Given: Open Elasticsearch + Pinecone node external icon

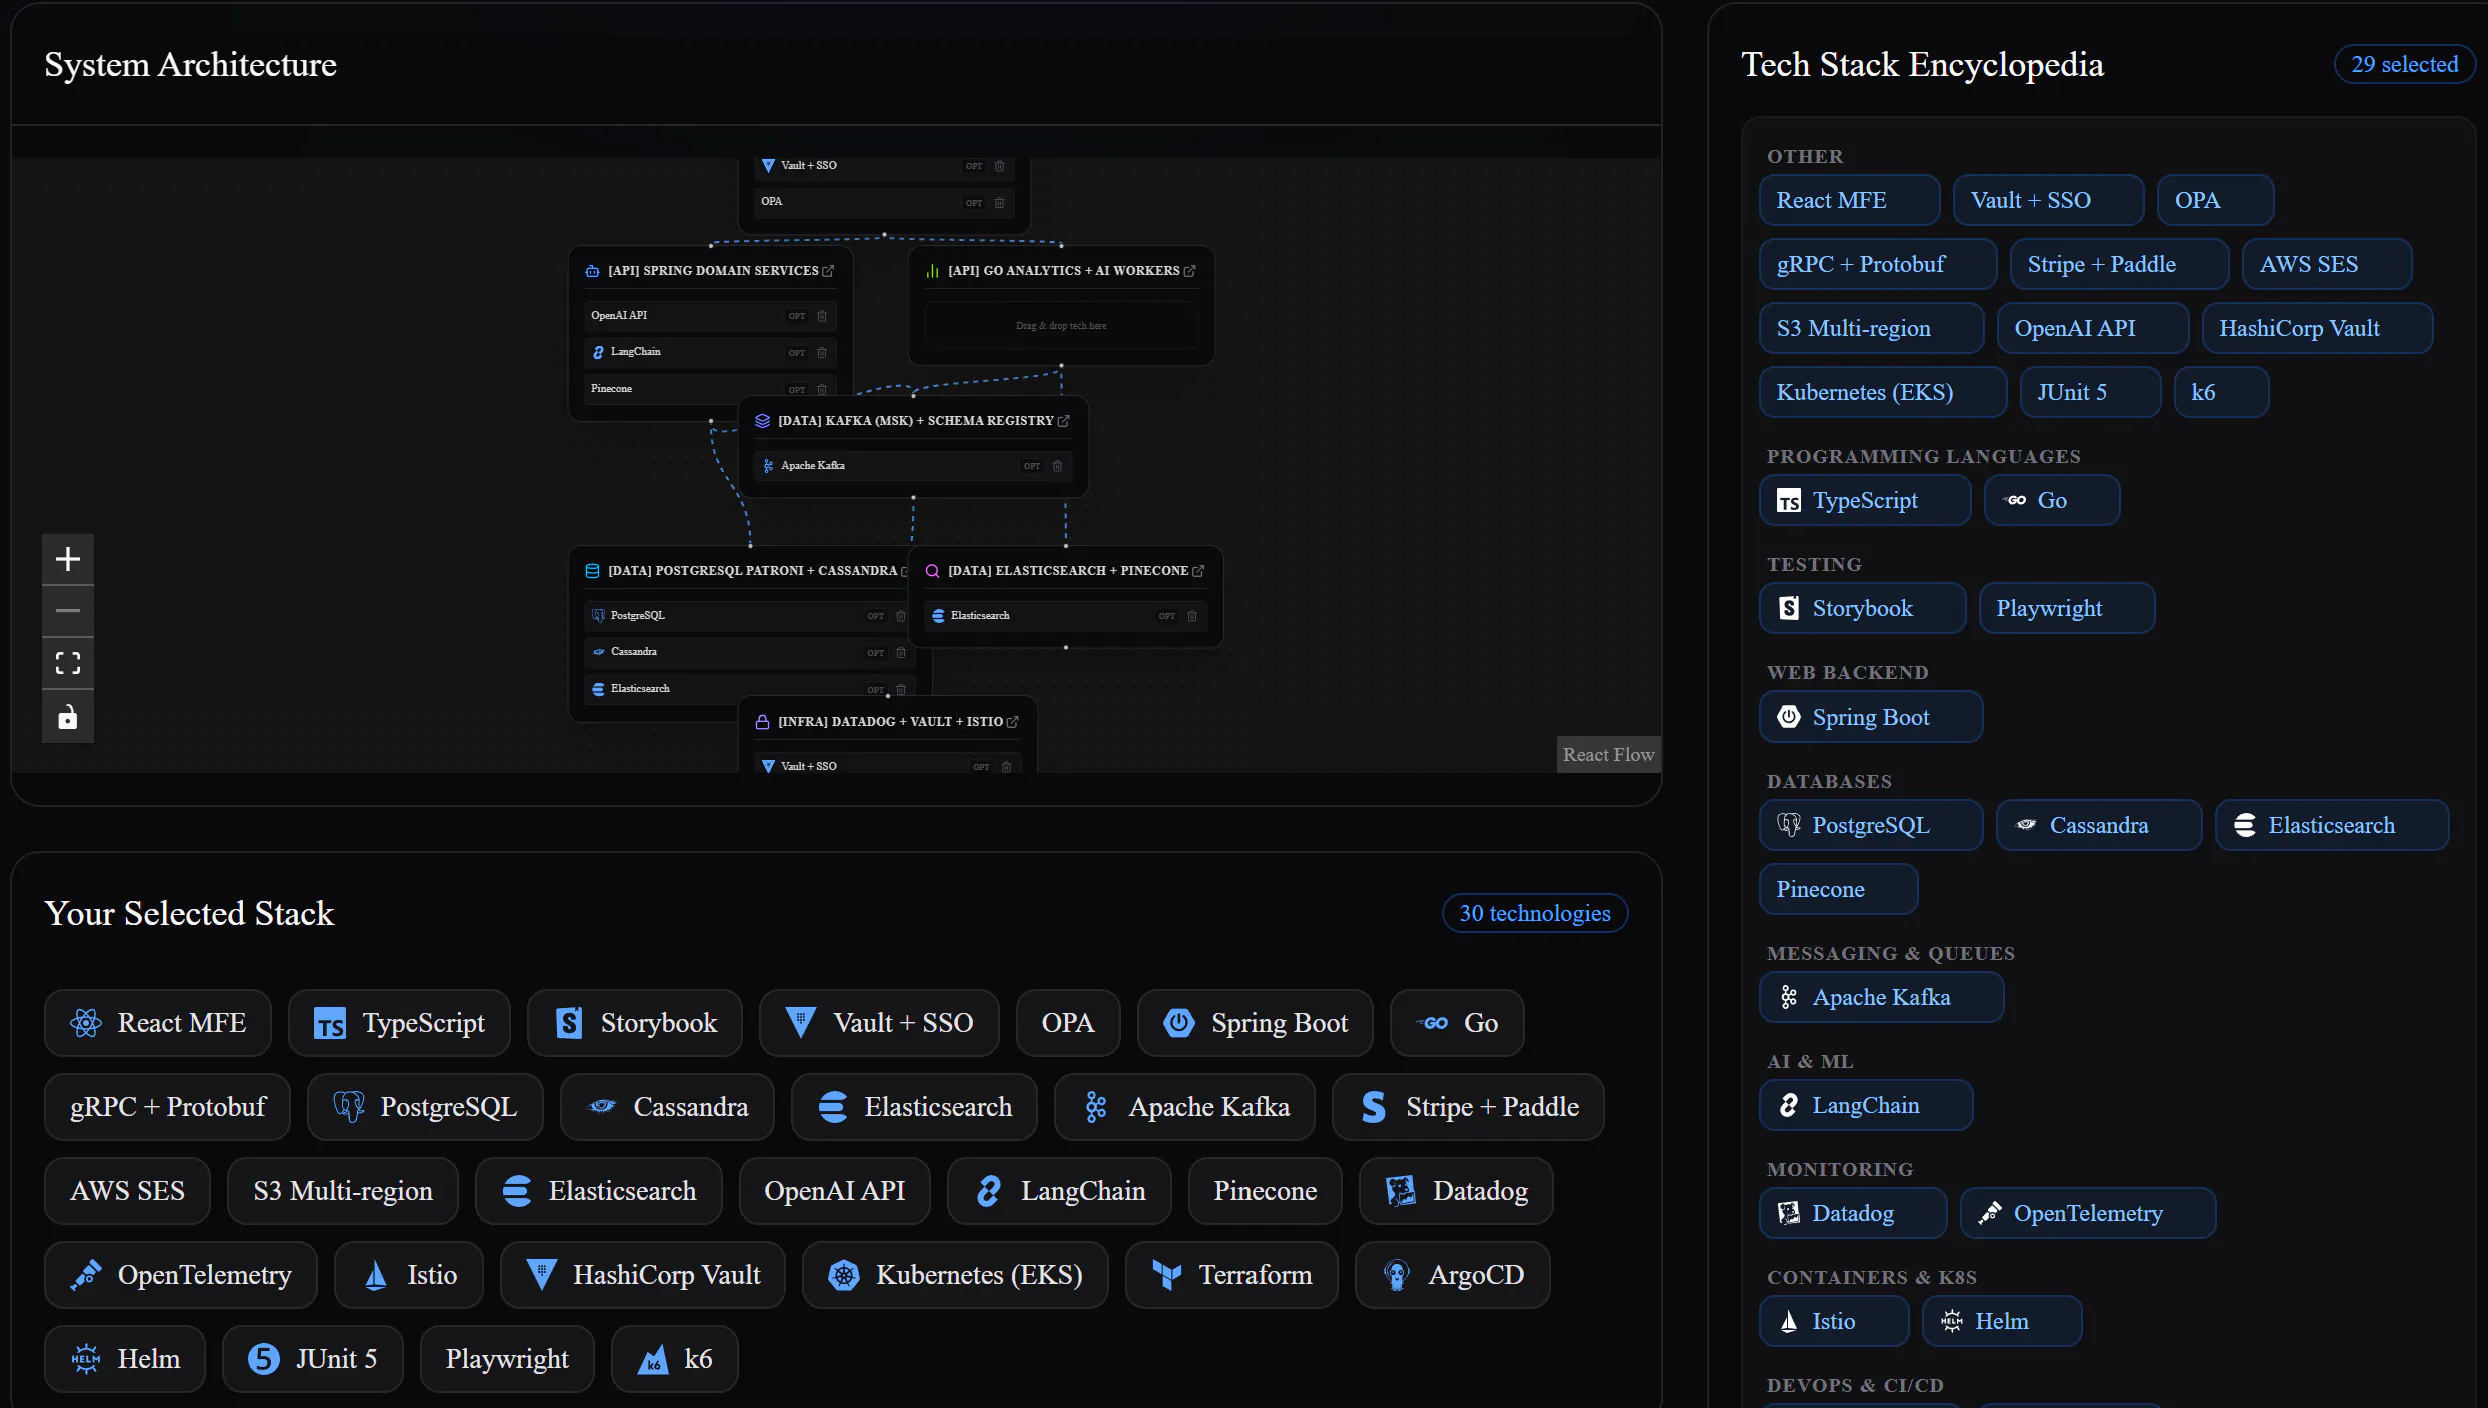Looking at the screenshot, I should [1198, 571].
